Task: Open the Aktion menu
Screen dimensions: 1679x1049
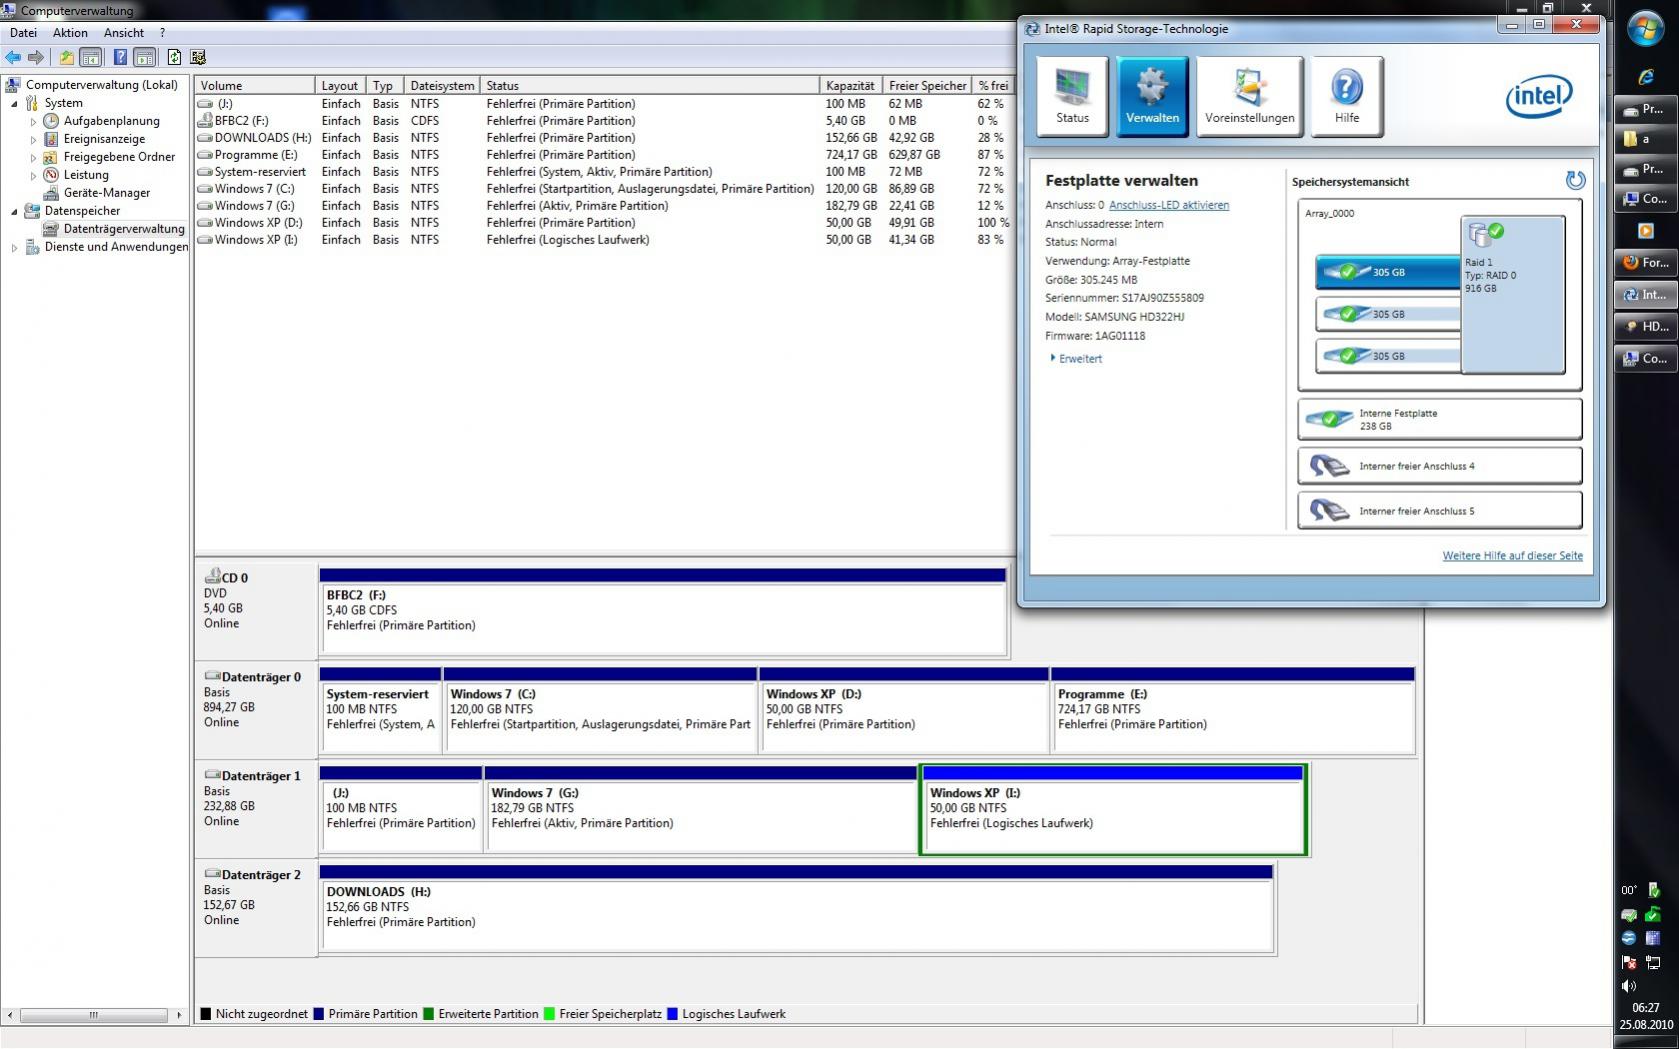Action: click(x=70, y=33)
